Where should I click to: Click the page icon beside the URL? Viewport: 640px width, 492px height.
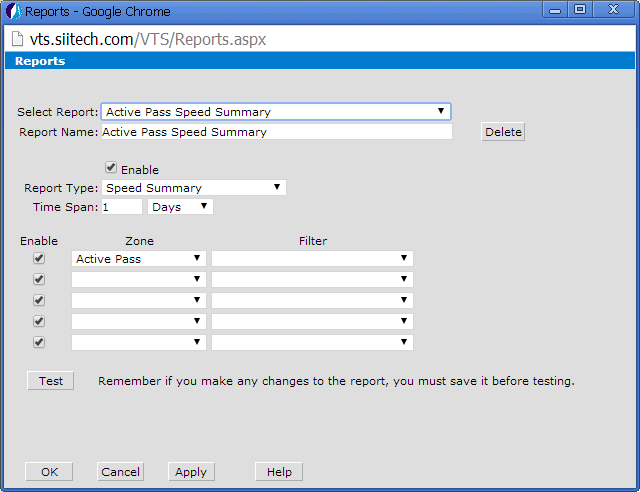point(18,39)
